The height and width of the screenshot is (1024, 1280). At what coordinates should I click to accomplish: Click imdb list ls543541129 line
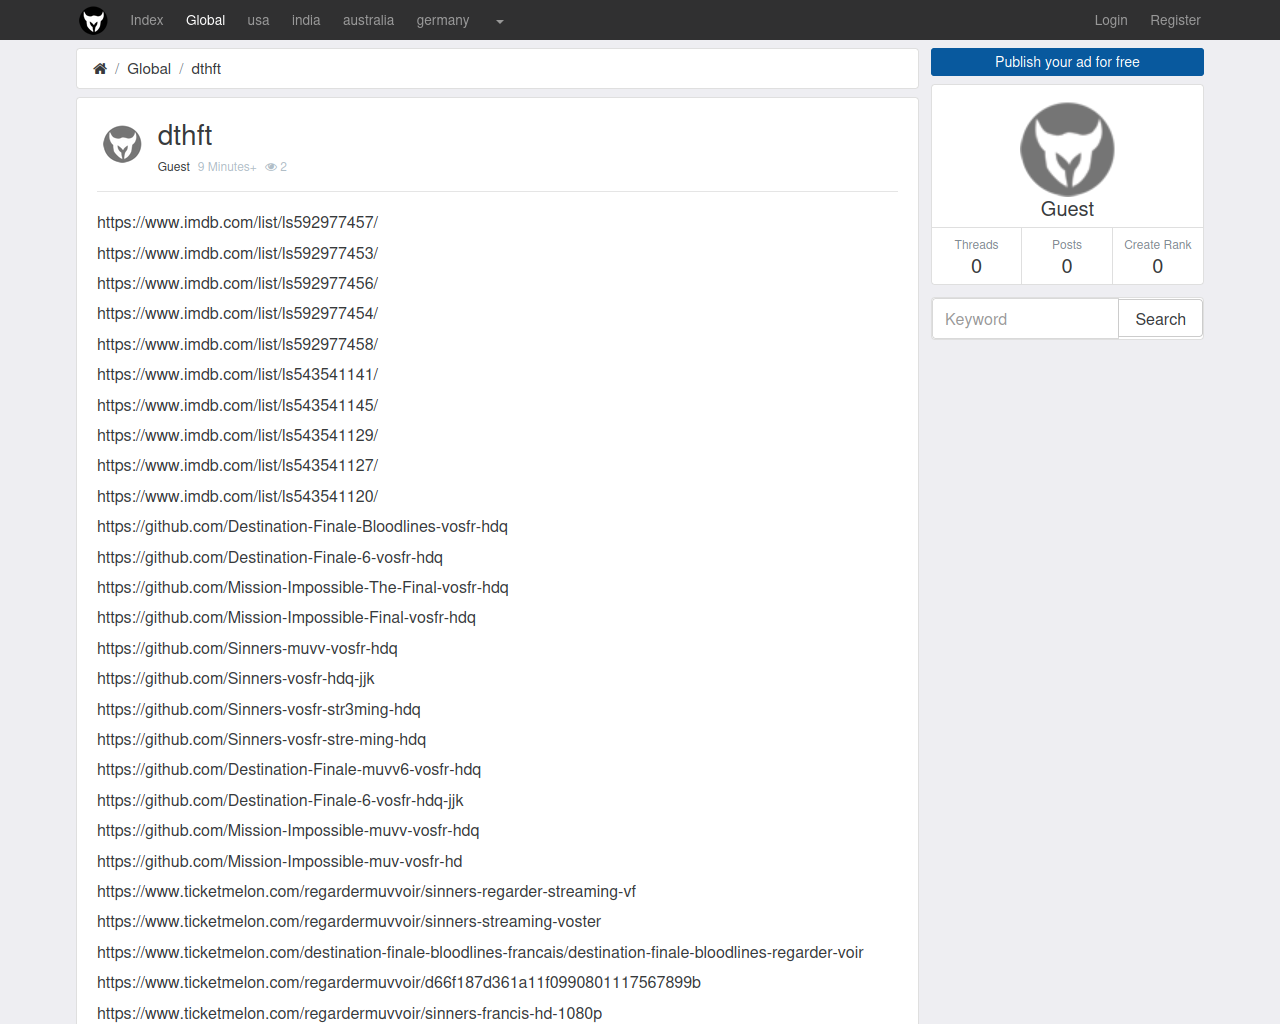tap(237, 435)
